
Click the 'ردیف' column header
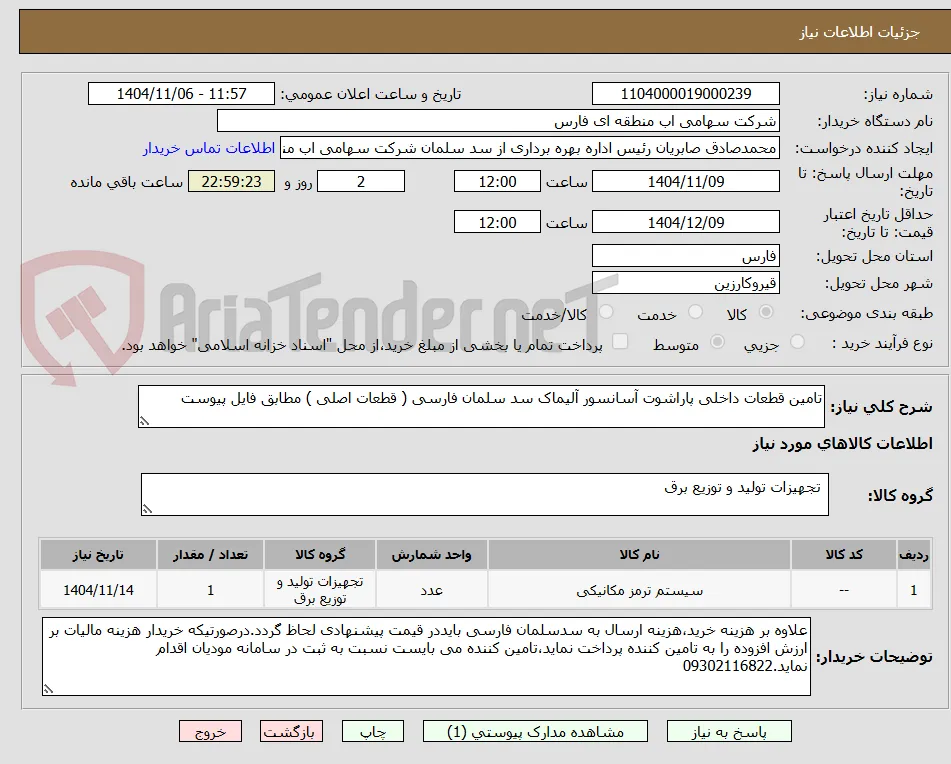(x=913, y=554)
